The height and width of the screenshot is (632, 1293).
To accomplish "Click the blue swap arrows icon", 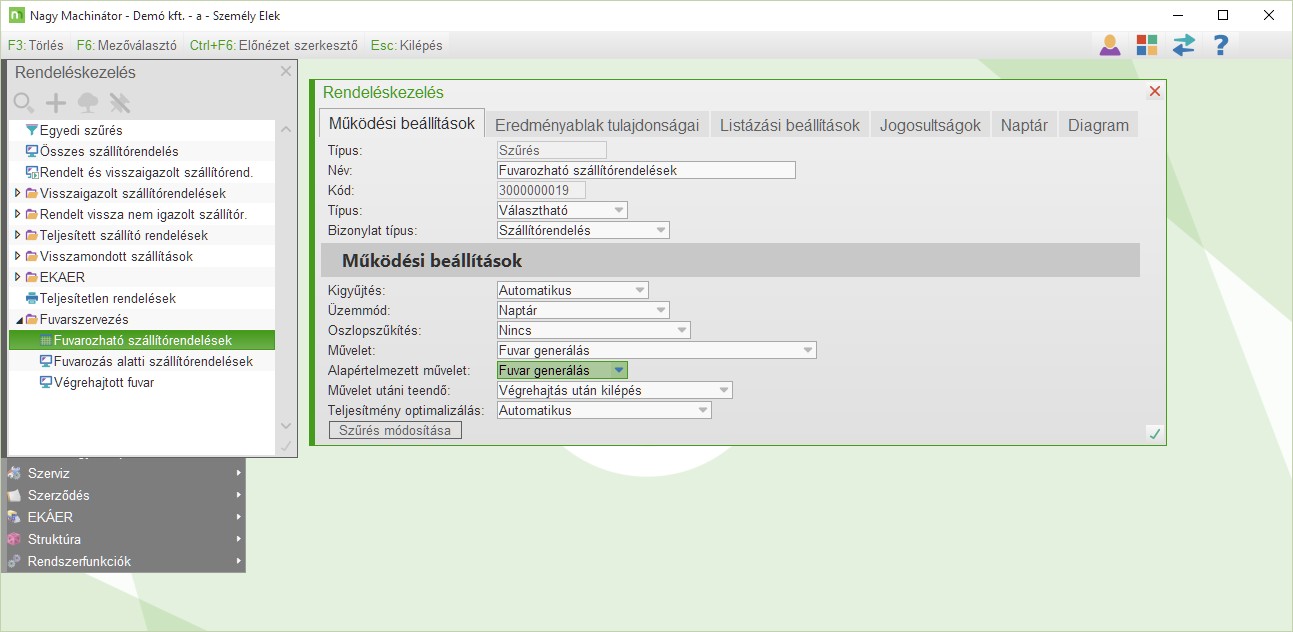I will click(x=1183, y=45).
